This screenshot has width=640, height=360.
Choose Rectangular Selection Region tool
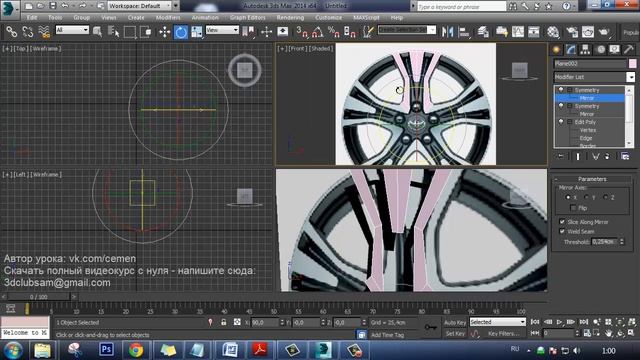point(130,31)
